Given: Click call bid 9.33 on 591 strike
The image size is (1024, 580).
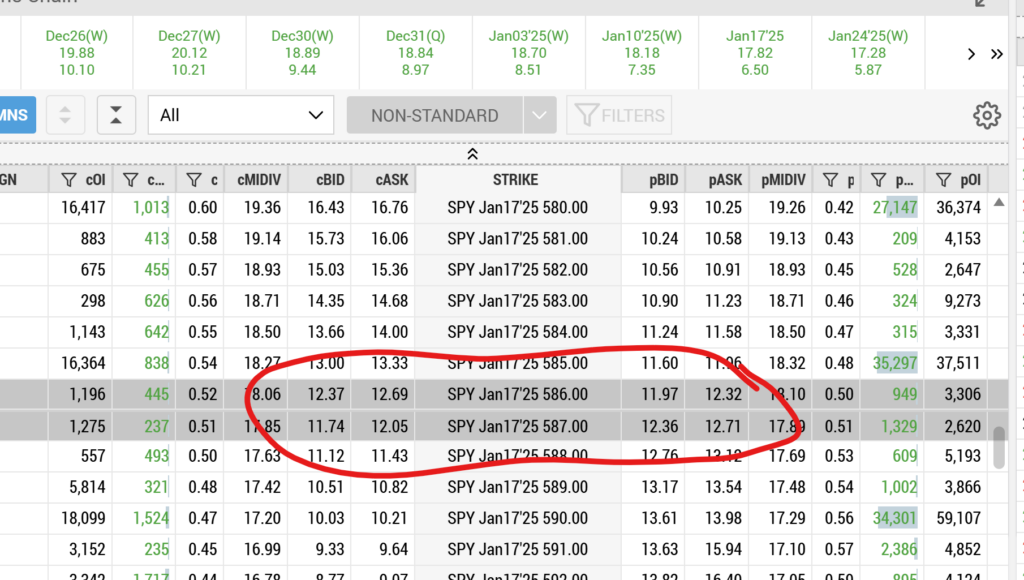Looking at the screenshot, I should coord(330,549).
